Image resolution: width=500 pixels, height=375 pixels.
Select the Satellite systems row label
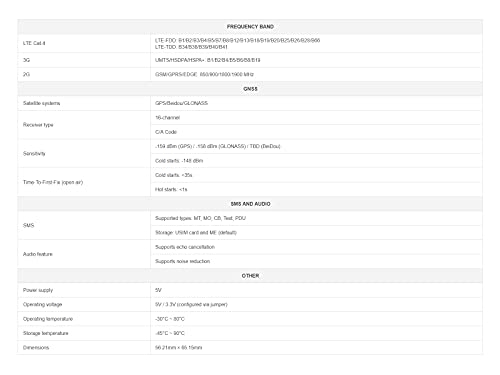pyautogui.click(x=41, y=103)
